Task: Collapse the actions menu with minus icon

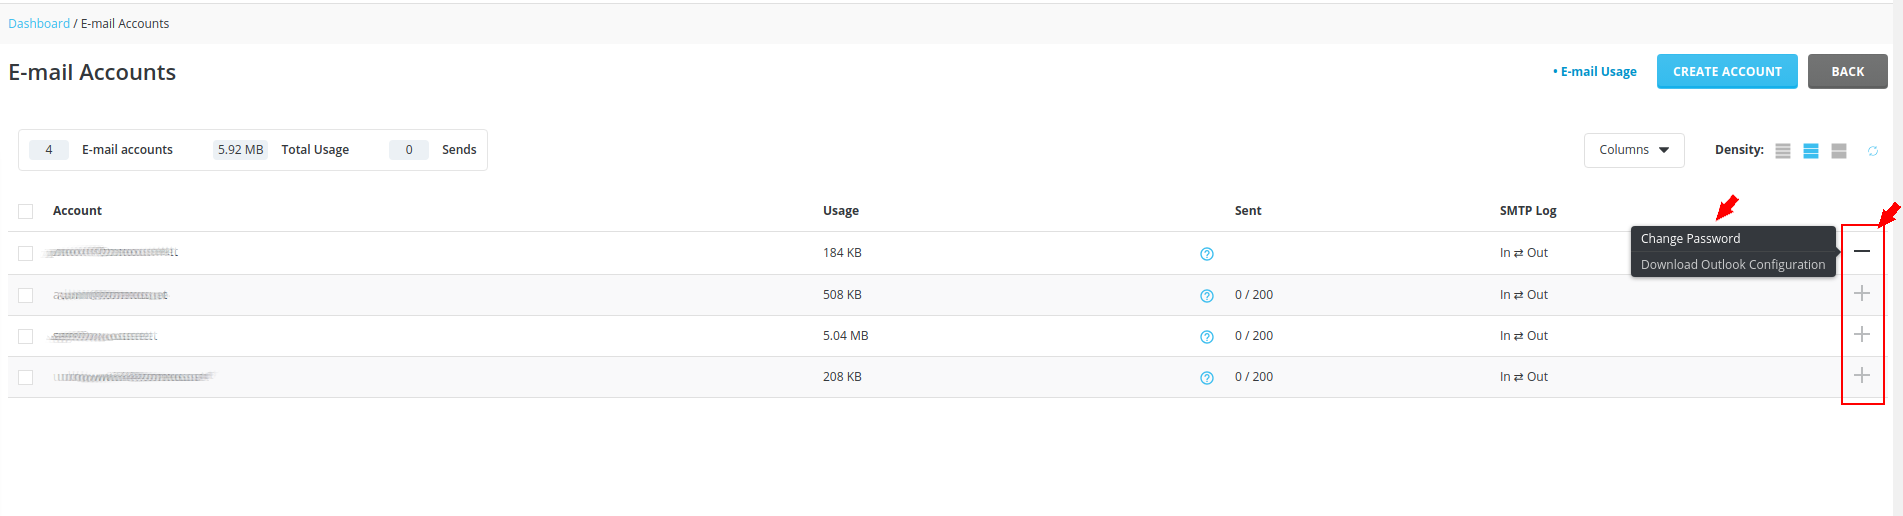Action: pos(1861,251)
